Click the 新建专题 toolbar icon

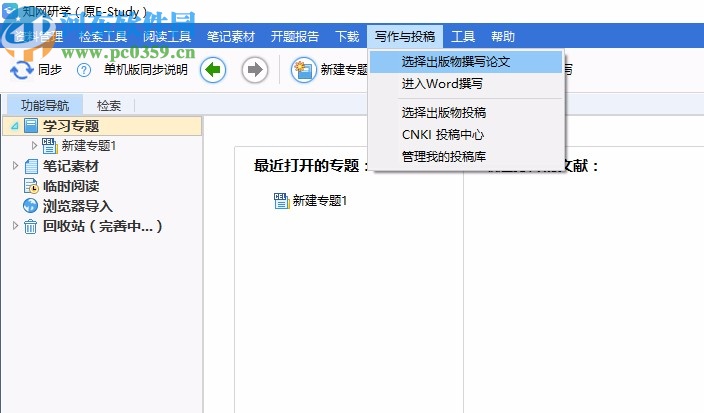pos(304,70)
